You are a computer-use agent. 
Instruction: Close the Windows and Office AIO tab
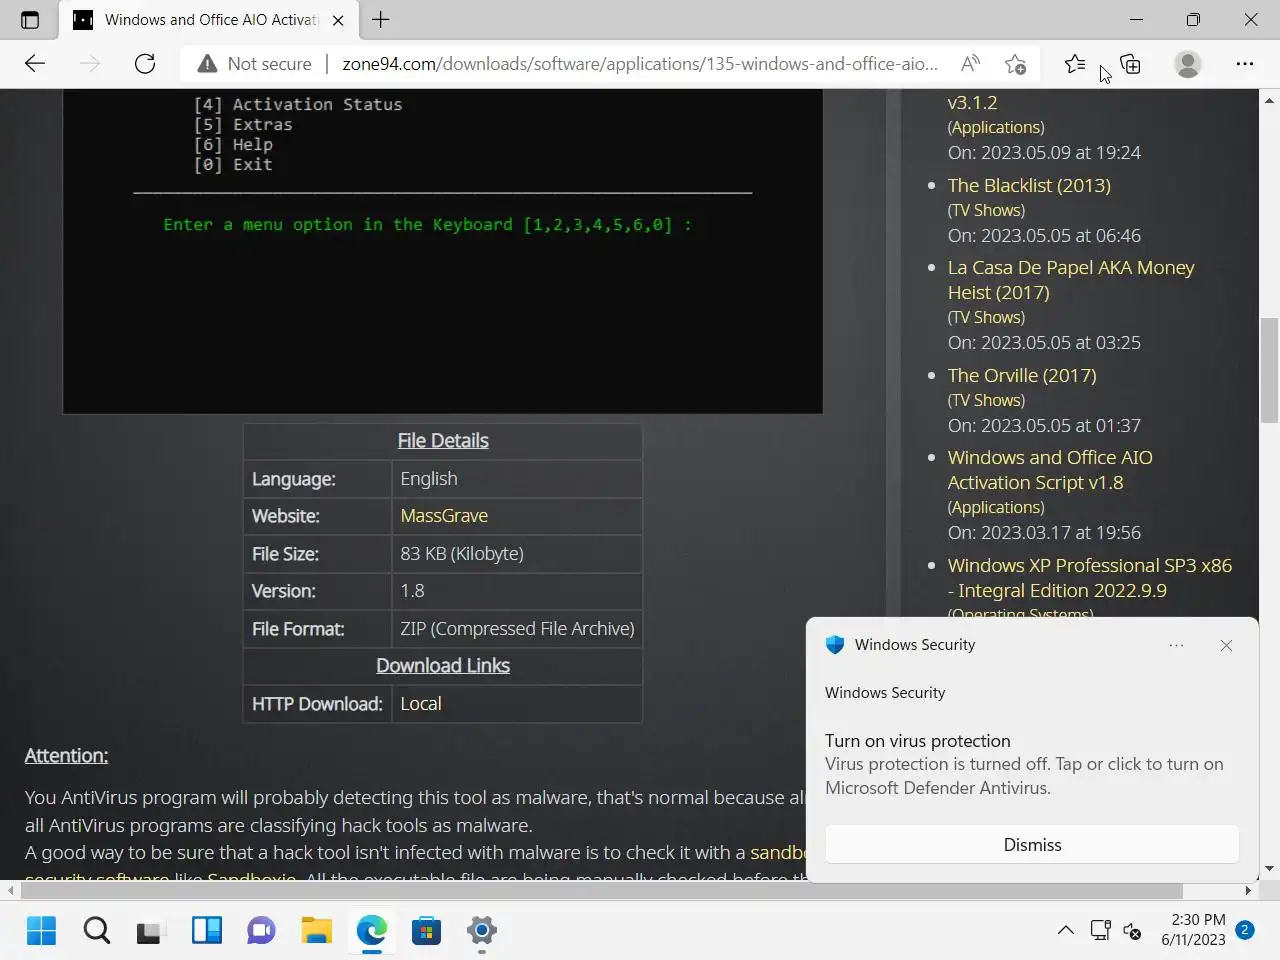(x=338, y=20)
